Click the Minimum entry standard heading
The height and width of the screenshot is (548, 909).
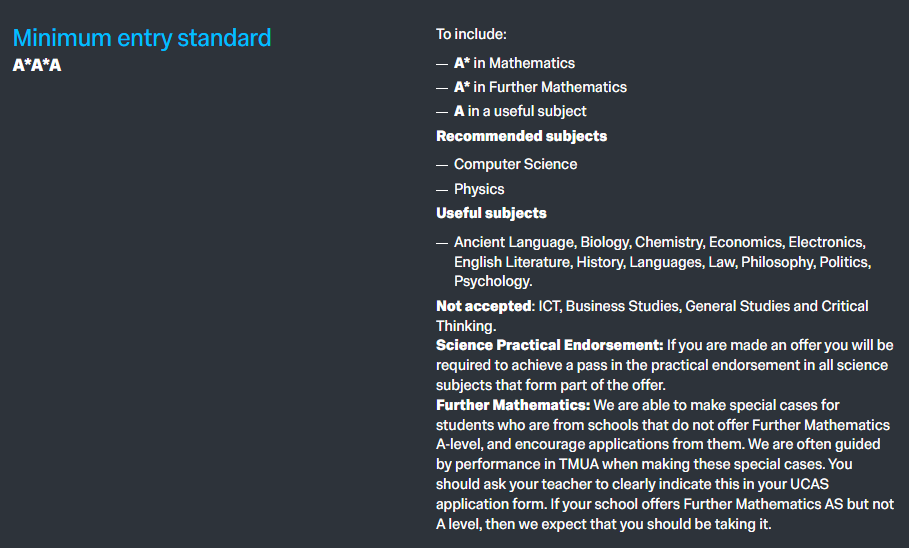(x=142, y=38)
